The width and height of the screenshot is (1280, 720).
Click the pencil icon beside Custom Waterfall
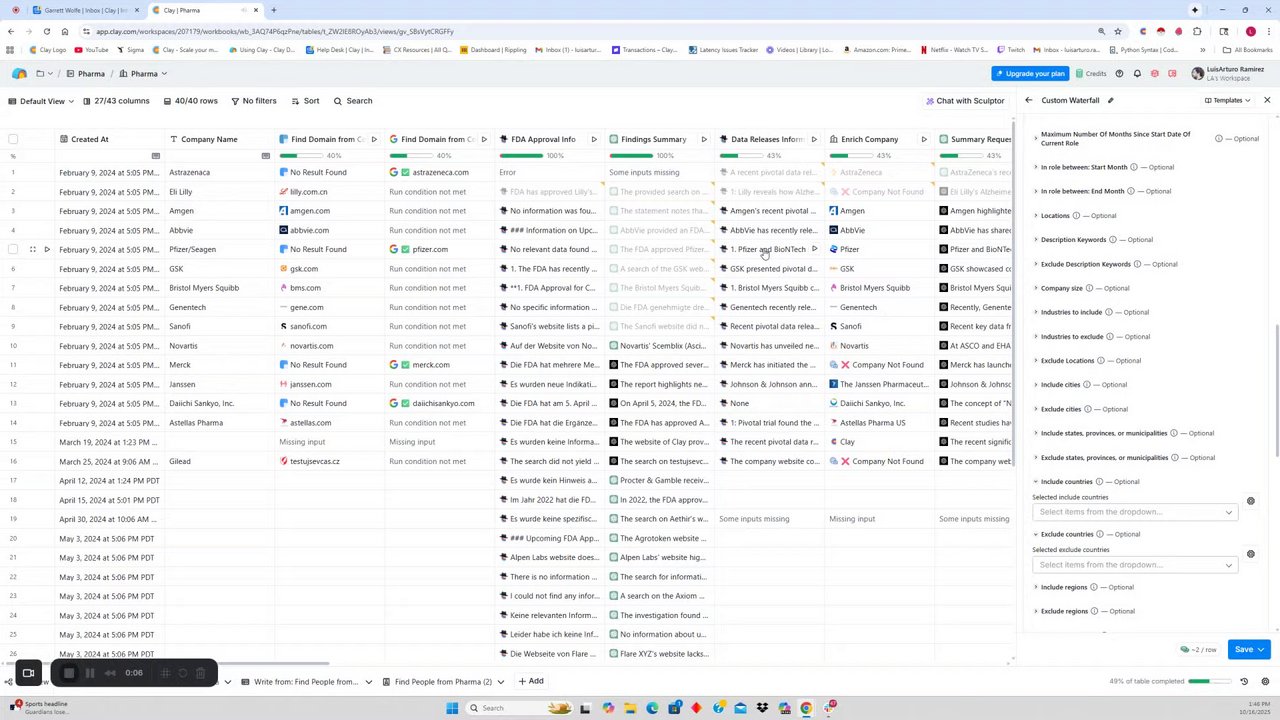(1110, 100)
